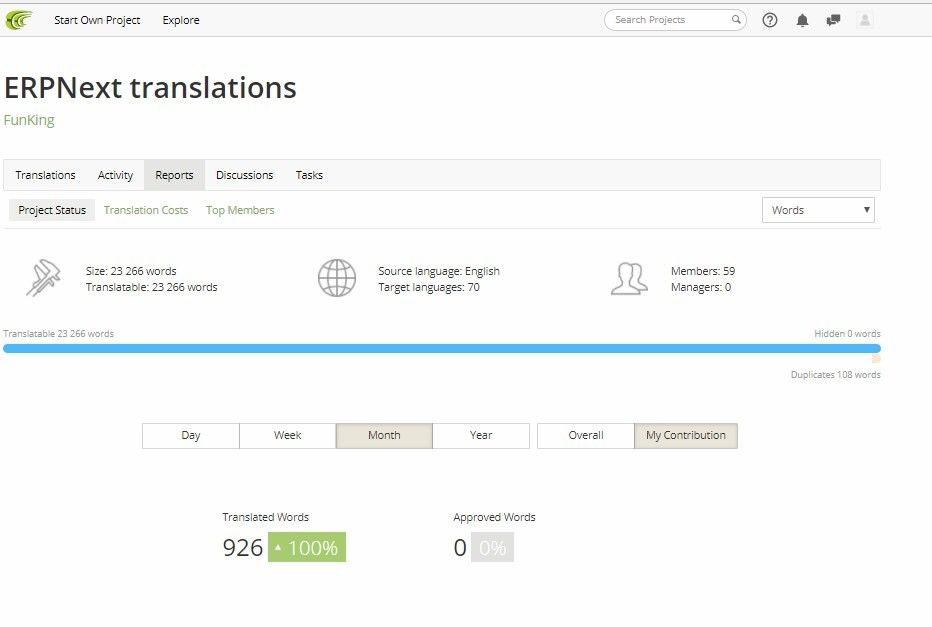
Task: Switch to the Overall view toggle
Action: pos(585,436)
